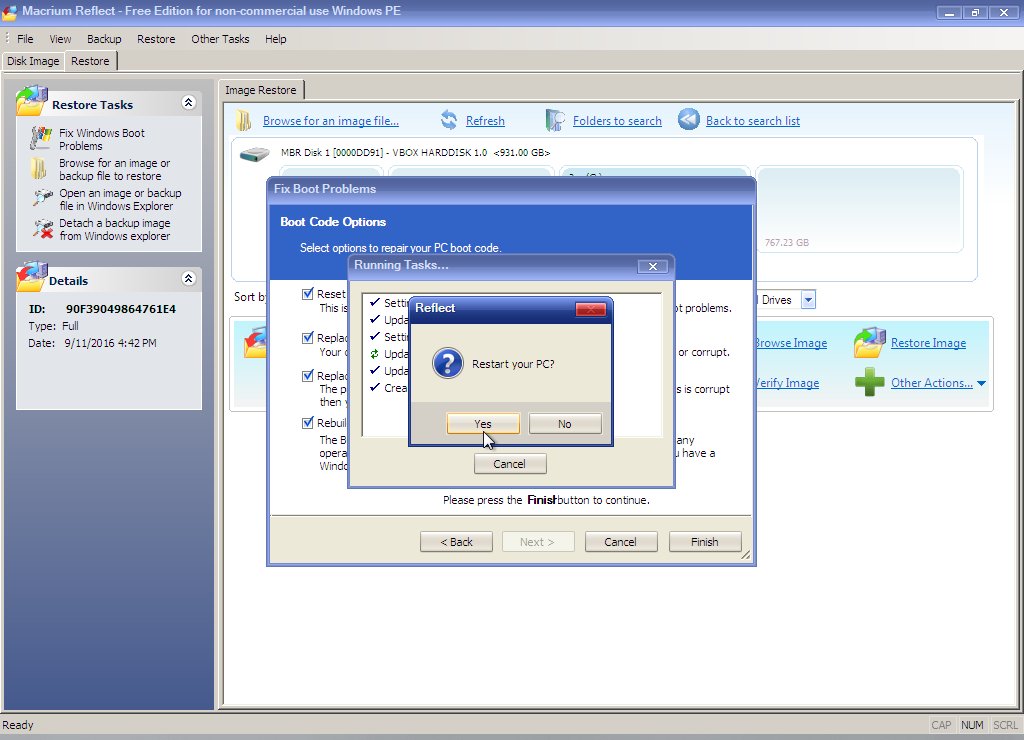Click the Open image in Windows Explorer icon
Image resolution: width=1024 pixels, height=740 pixels.
click(x=41, y=199)
